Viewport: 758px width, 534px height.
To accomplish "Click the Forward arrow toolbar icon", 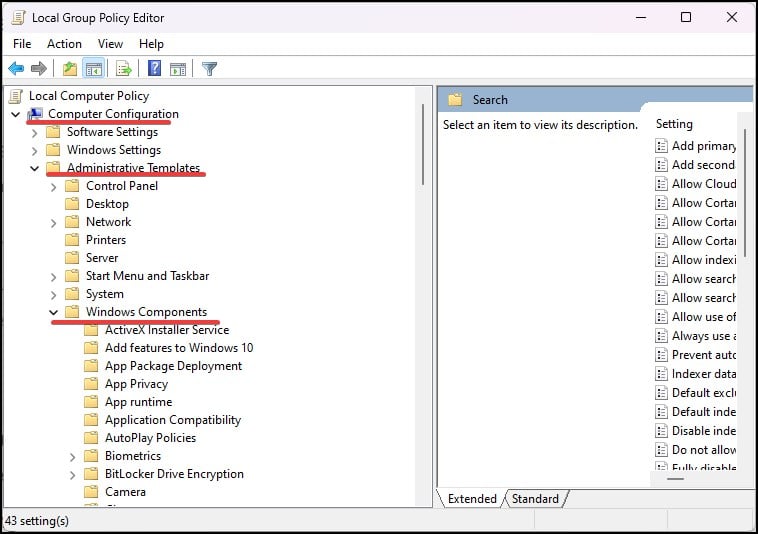I will 39,69.
